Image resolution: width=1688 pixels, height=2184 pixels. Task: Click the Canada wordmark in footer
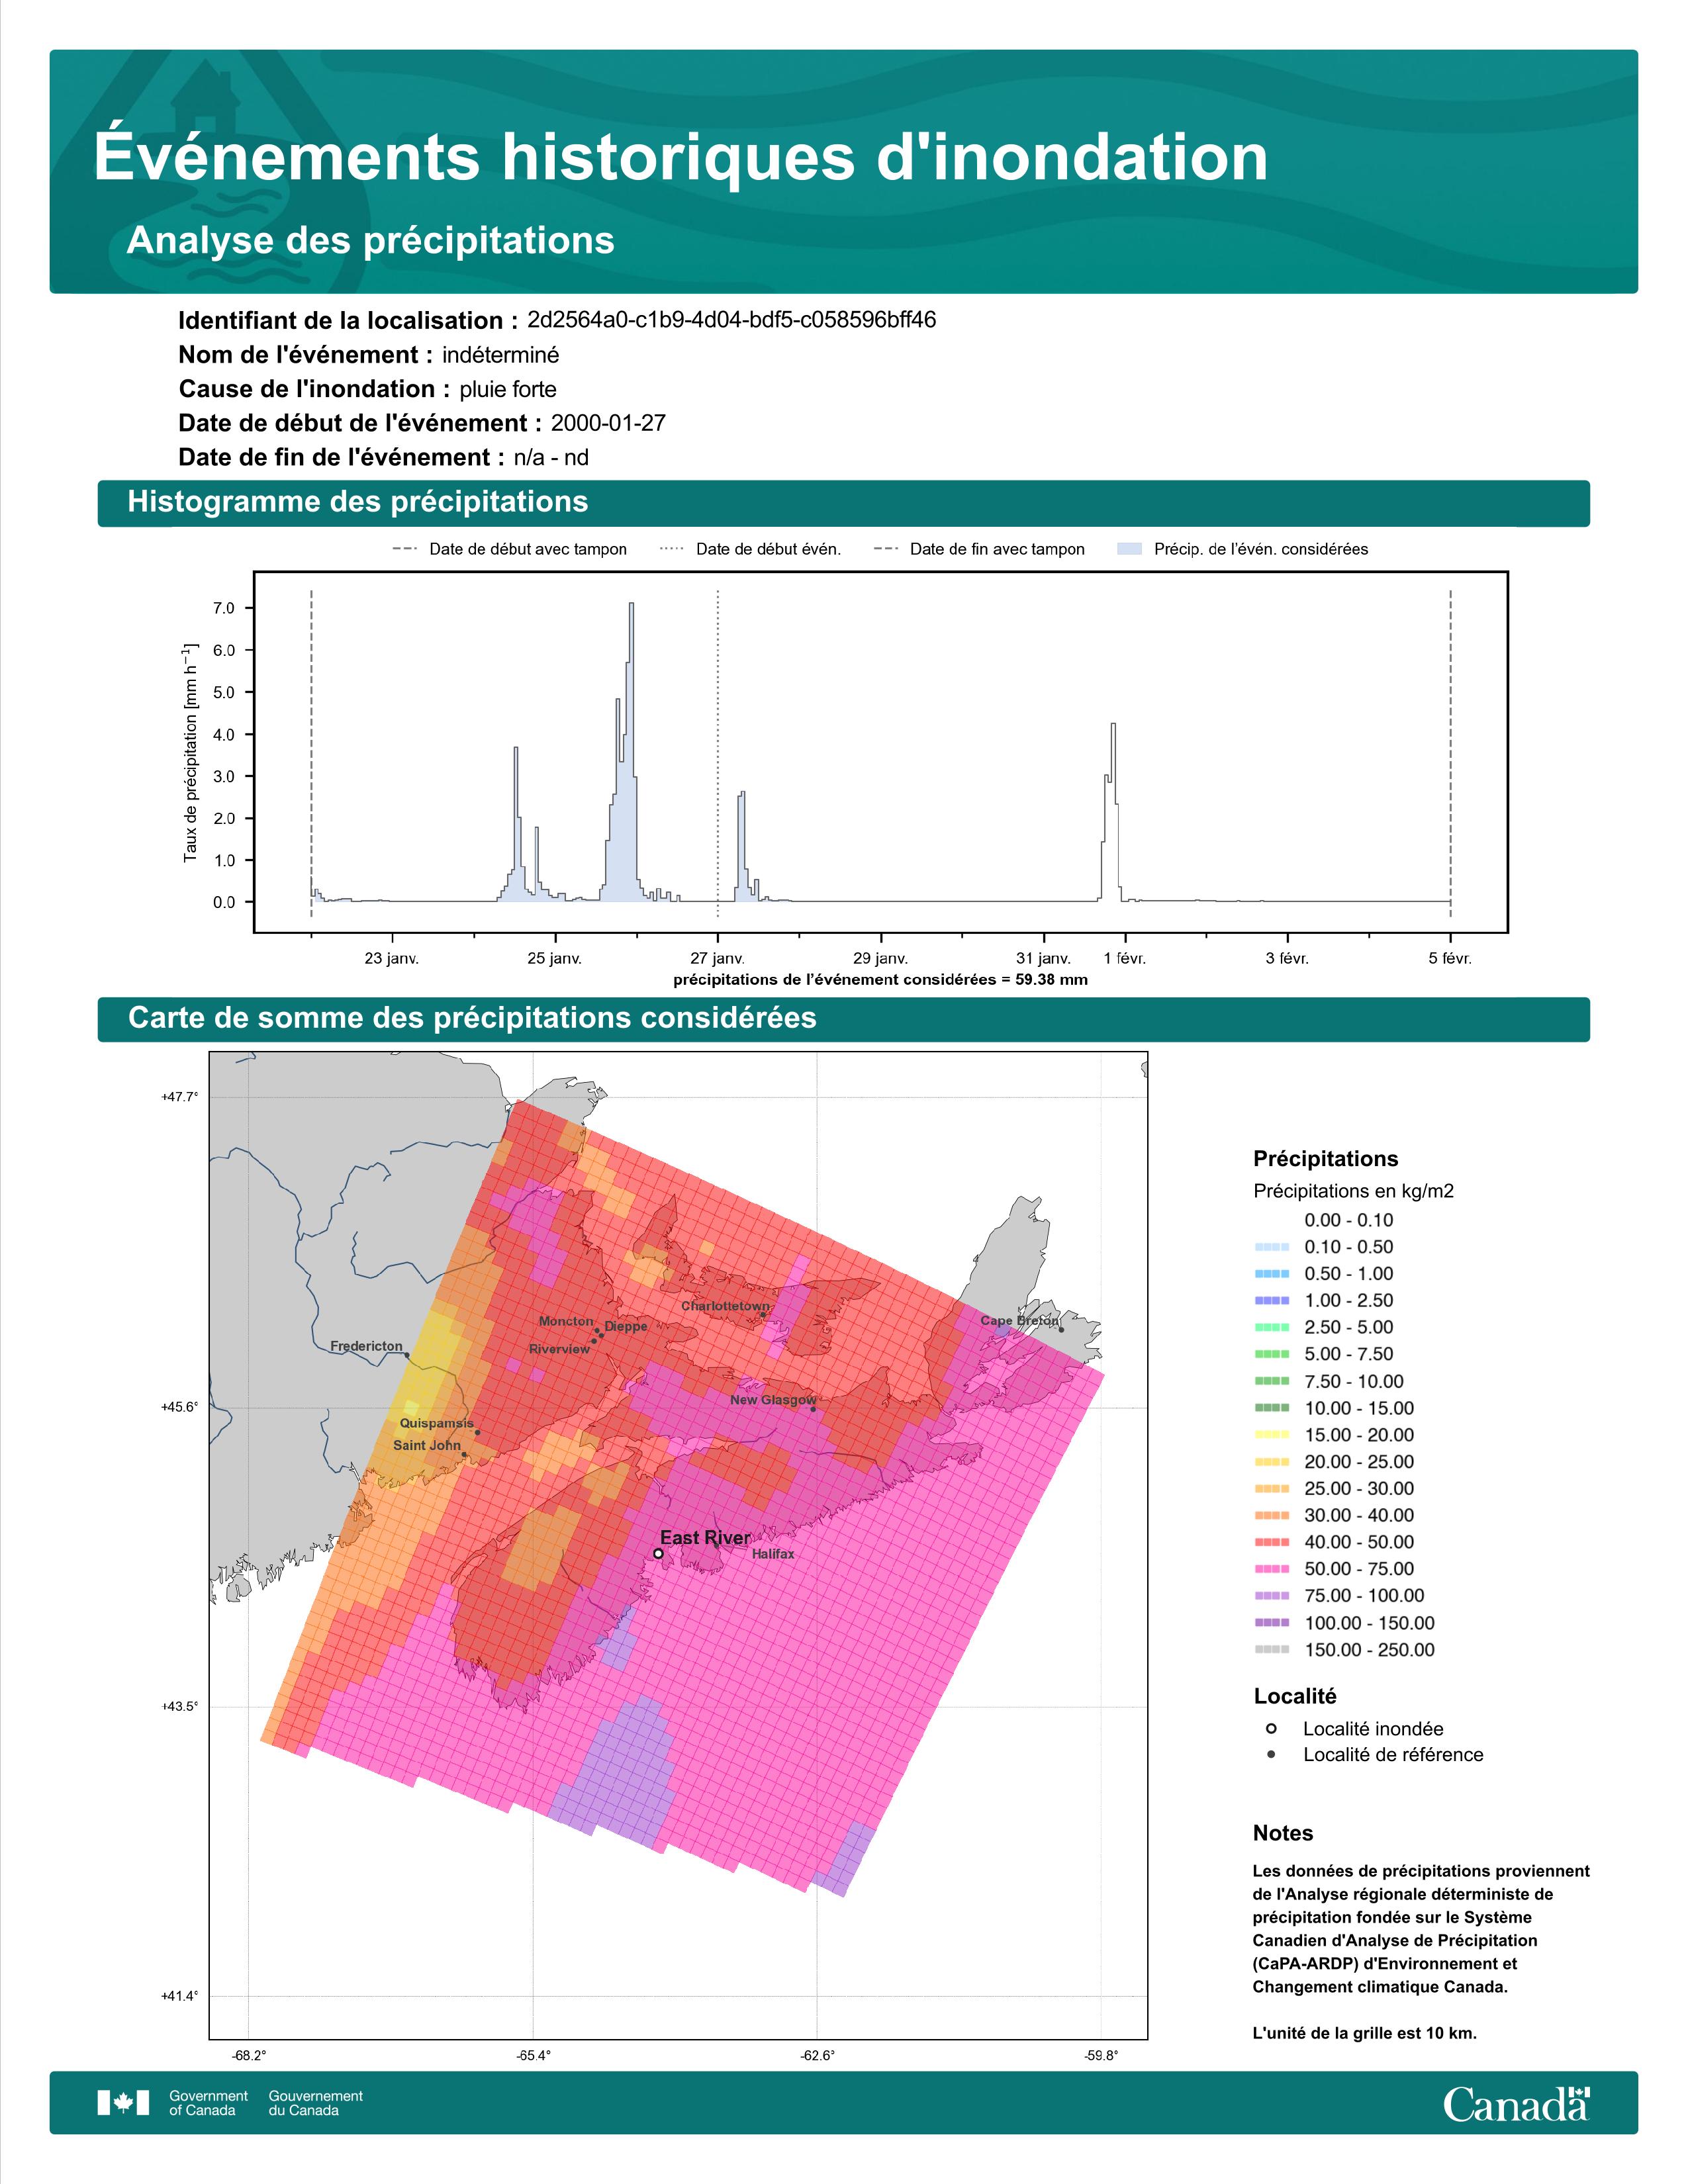click(1516, 2103)
